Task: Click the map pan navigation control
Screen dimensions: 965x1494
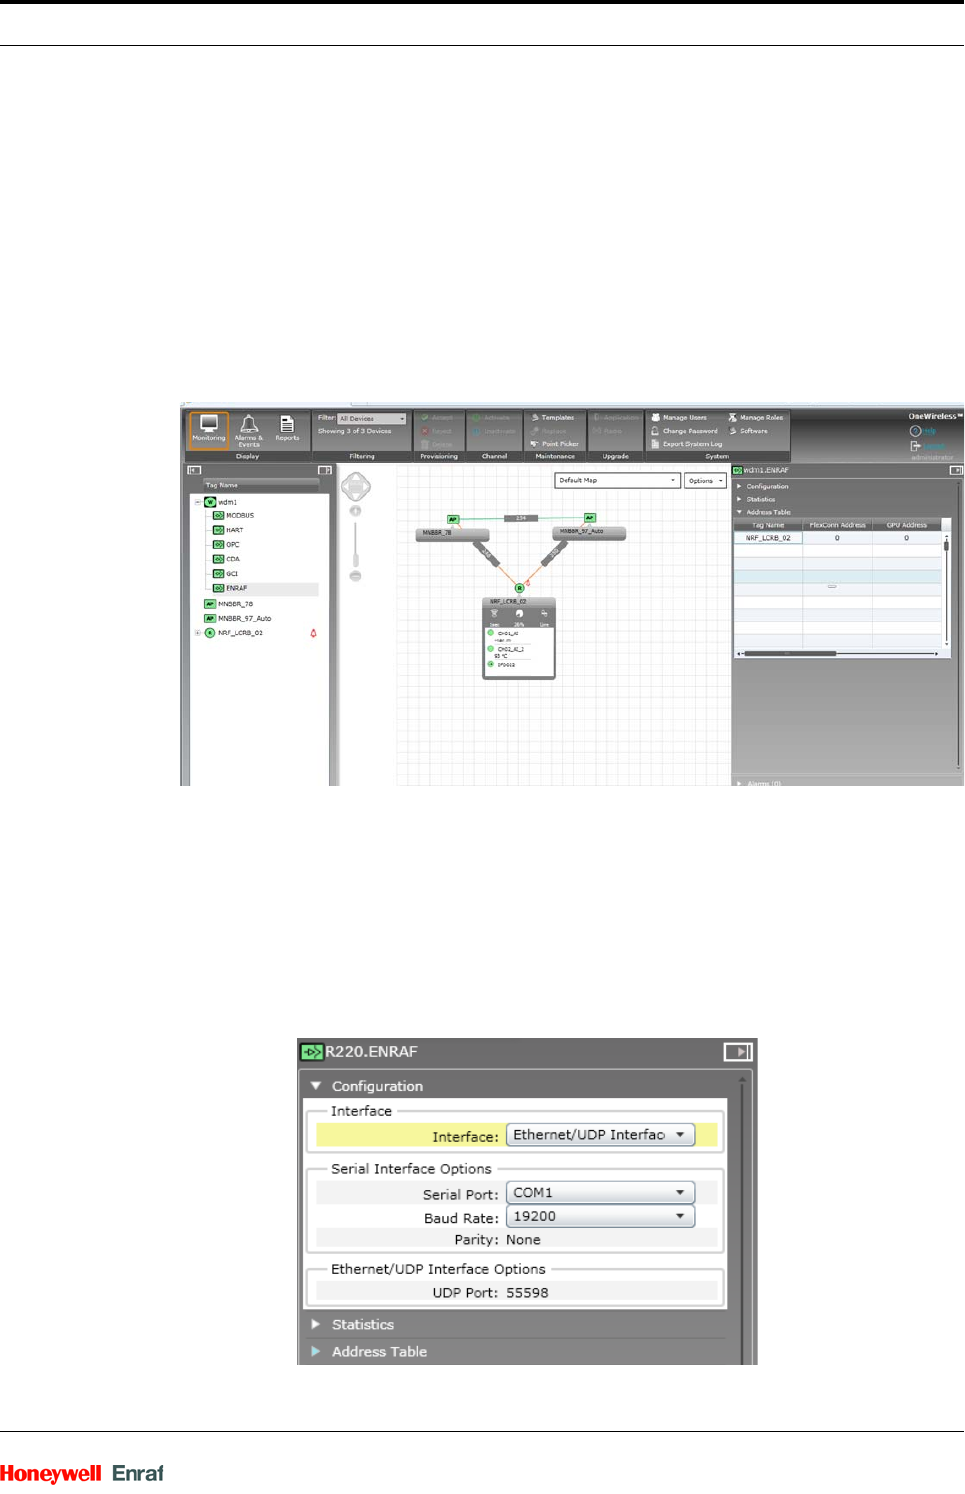Action: 356,487
